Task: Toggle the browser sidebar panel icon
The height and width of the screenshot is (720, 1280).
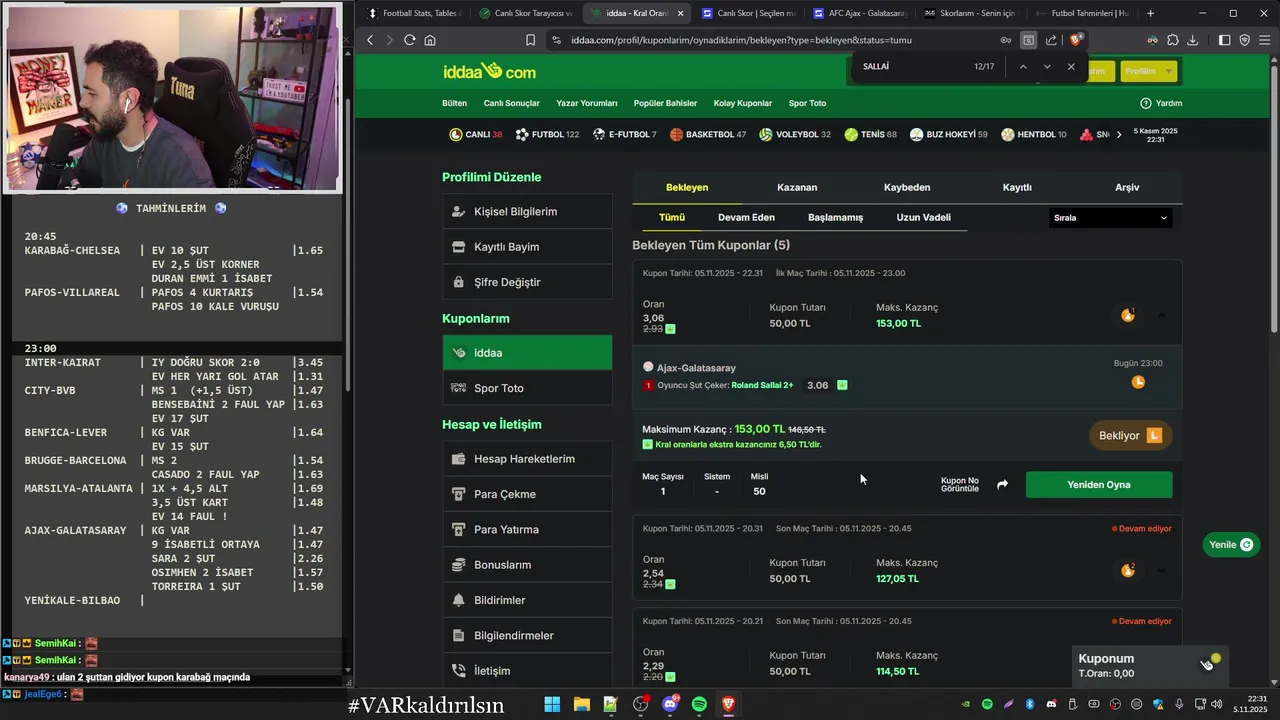Action: coord(1225,40)
